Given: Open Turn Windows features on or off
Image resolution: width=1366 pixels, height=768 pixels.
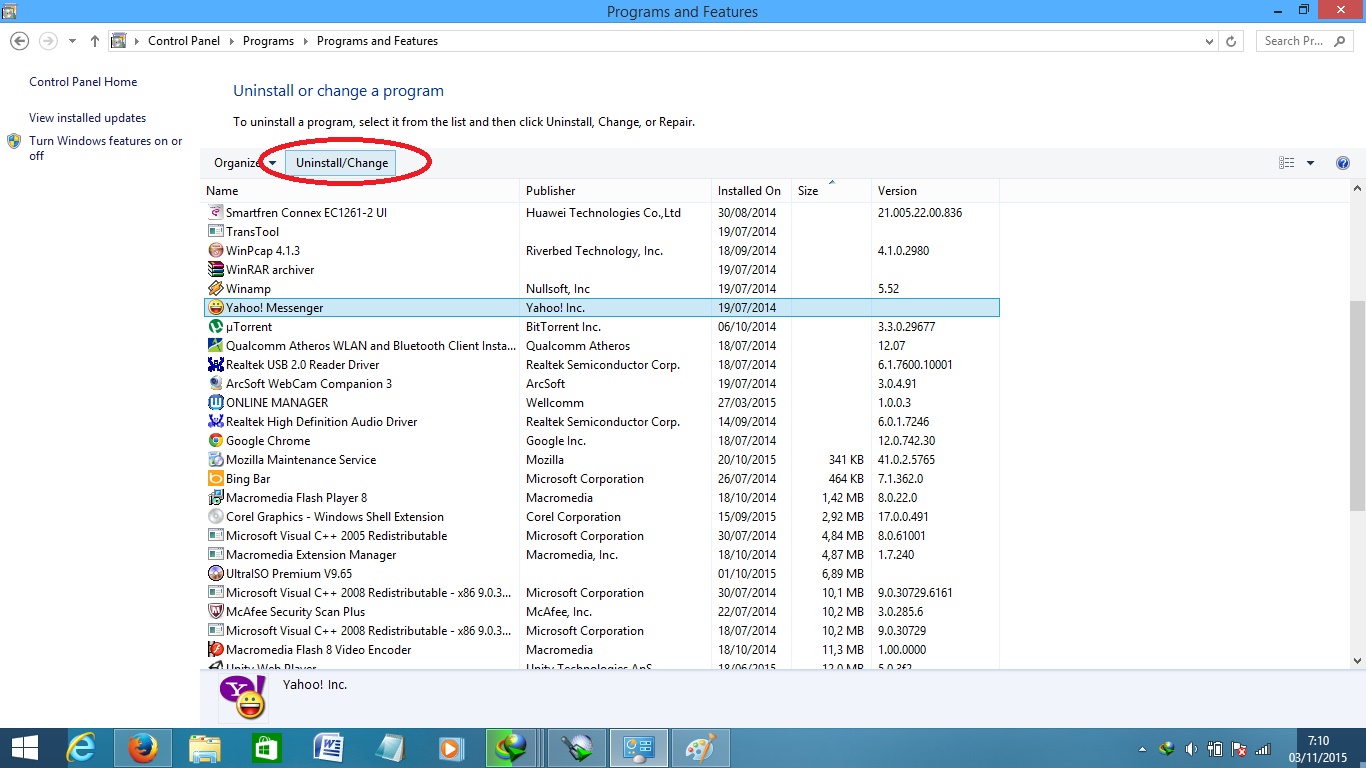Looking at the screenshot, I should point(106,148).
